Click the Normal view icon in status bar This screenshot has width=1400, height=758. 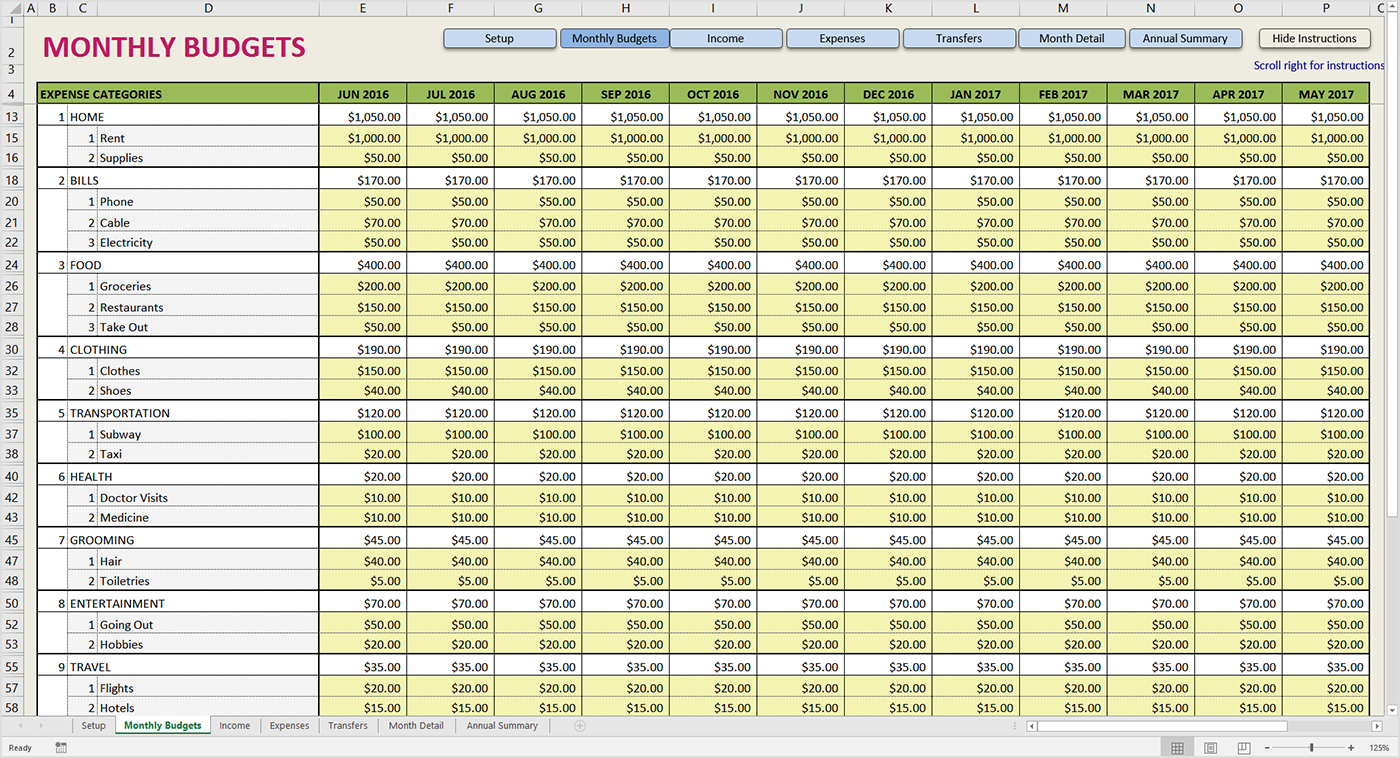click(1177, 748)
